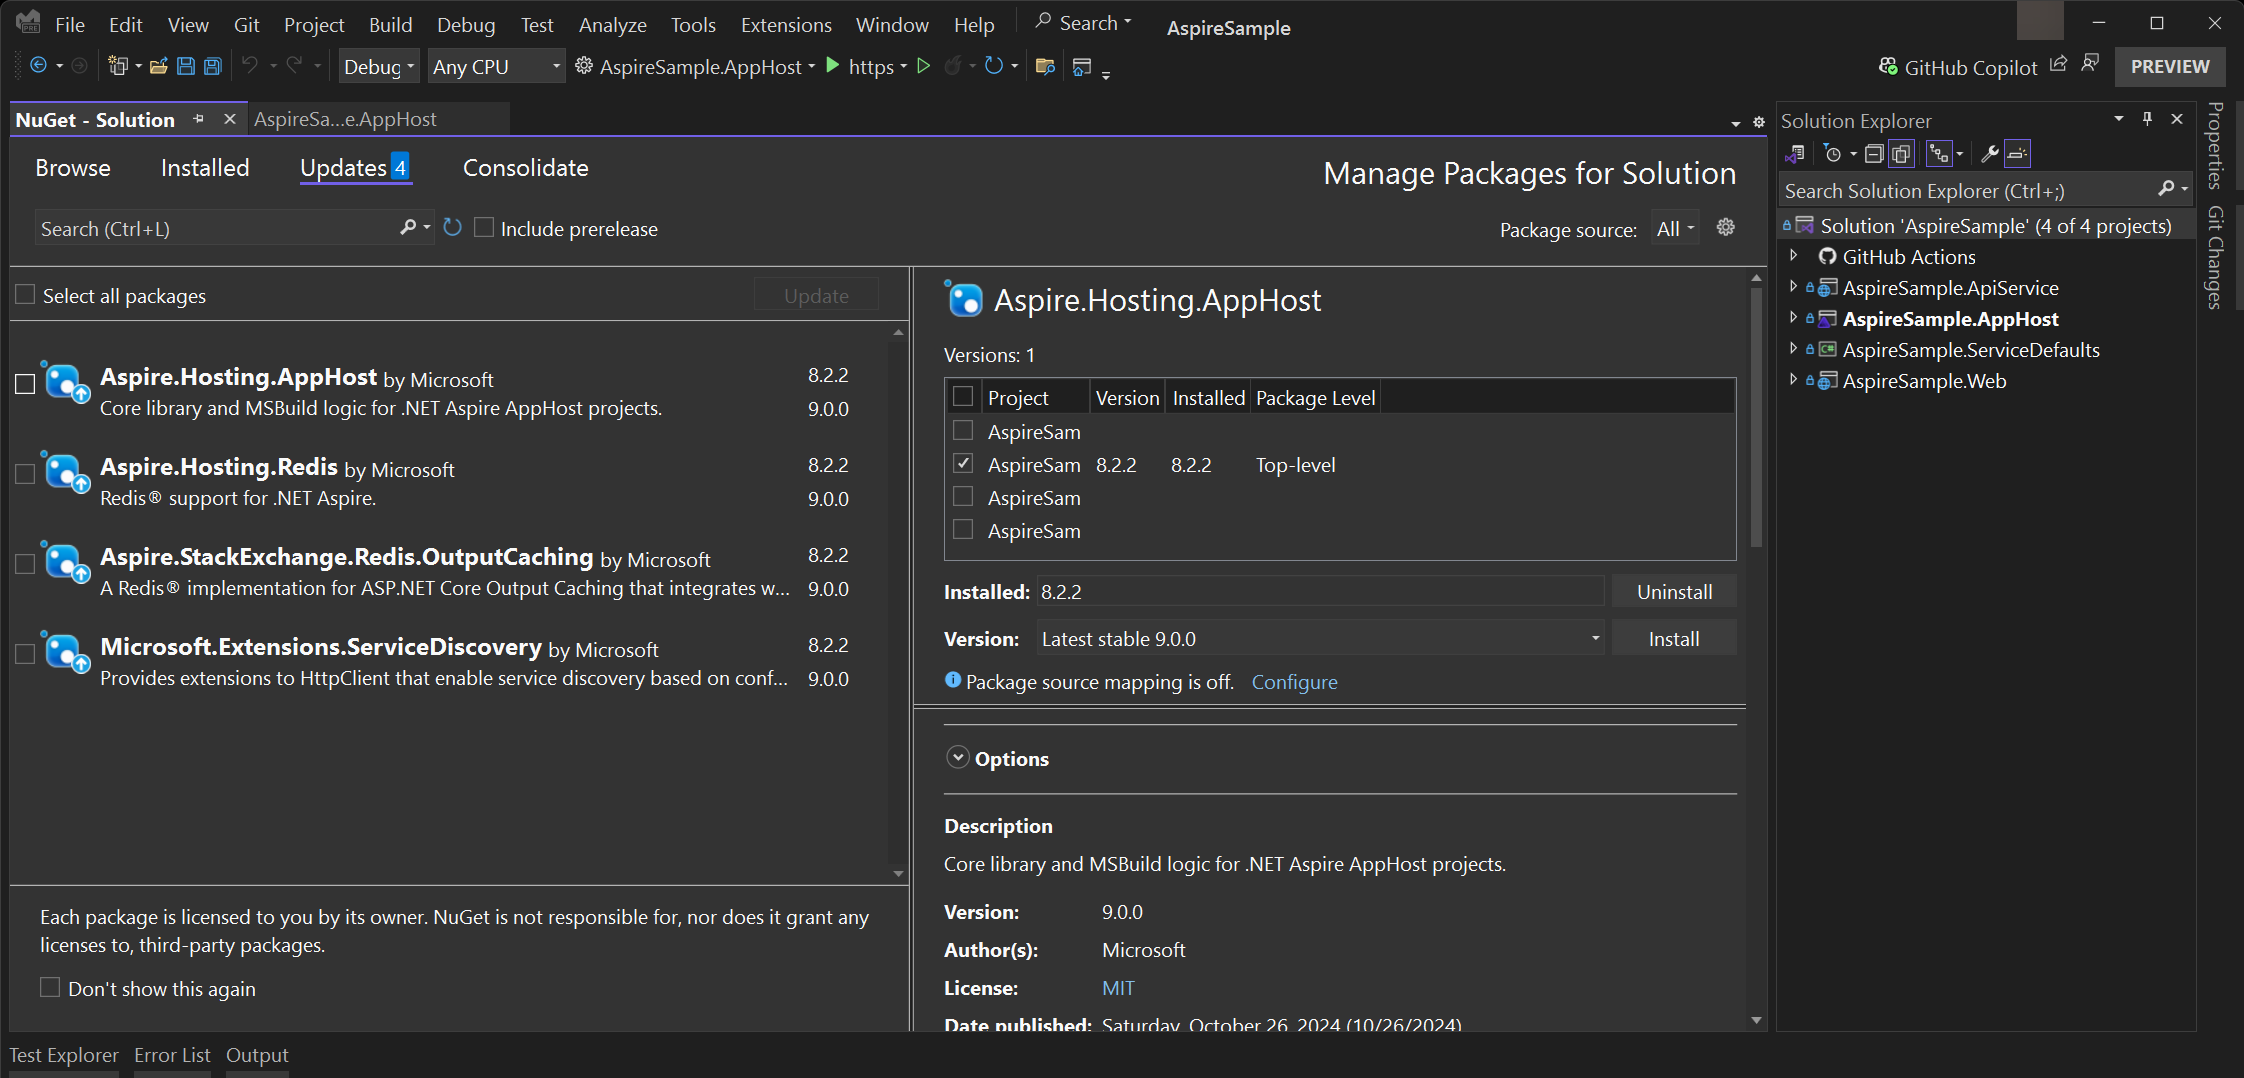The image size is (2244, 1078).
Task: Open the Extensions menu
Action: tap(786, 25)
